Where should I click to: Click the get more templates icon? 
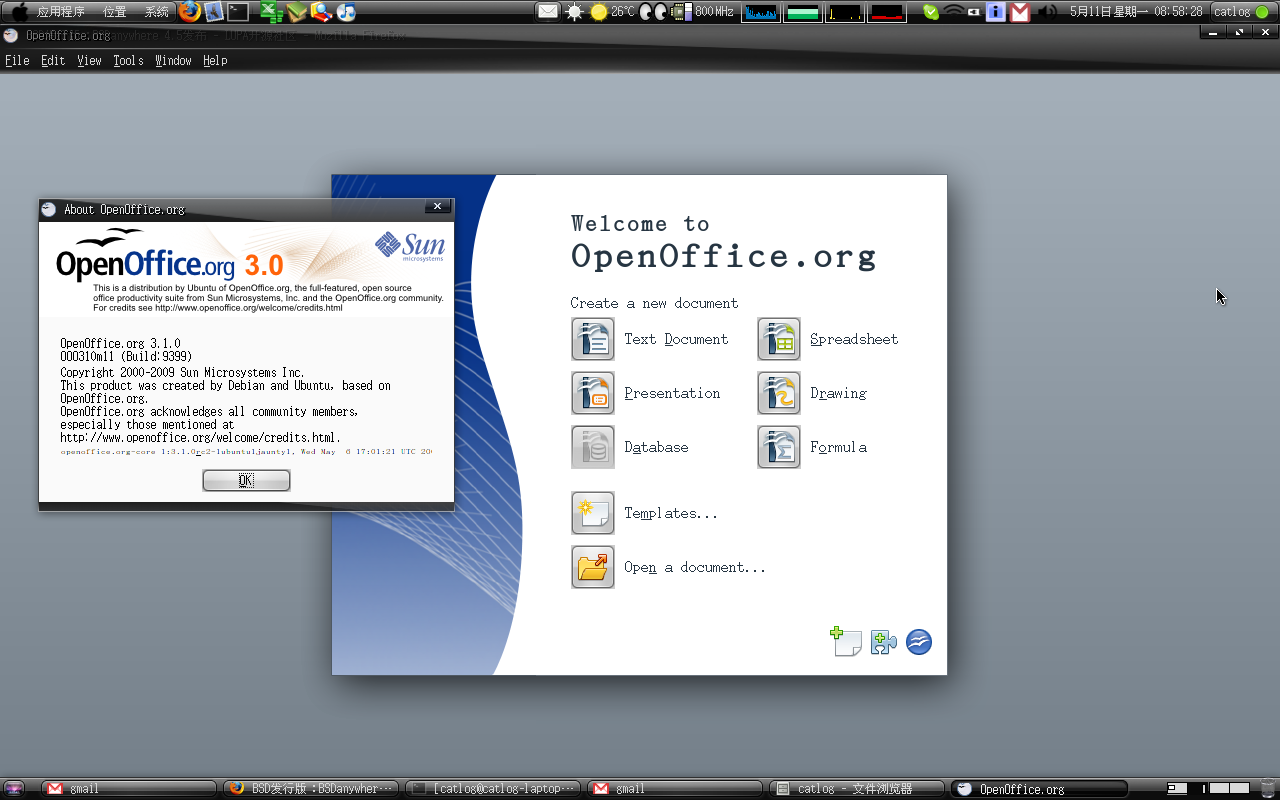846,642
